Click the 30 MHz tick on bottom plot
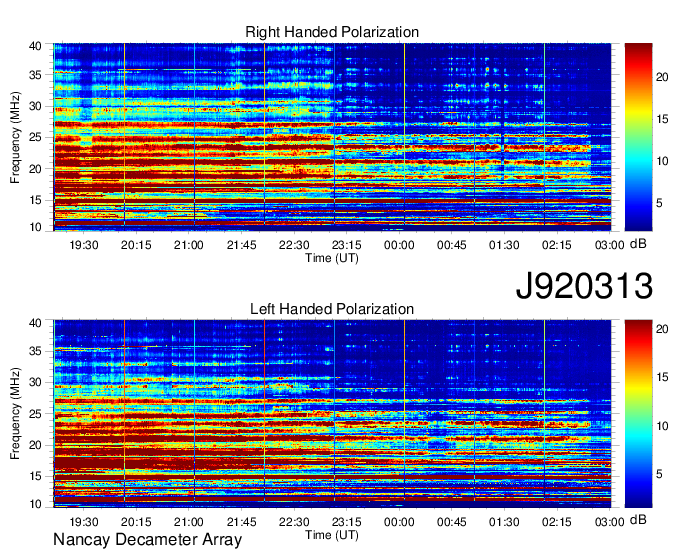 [x=35, y=382]
